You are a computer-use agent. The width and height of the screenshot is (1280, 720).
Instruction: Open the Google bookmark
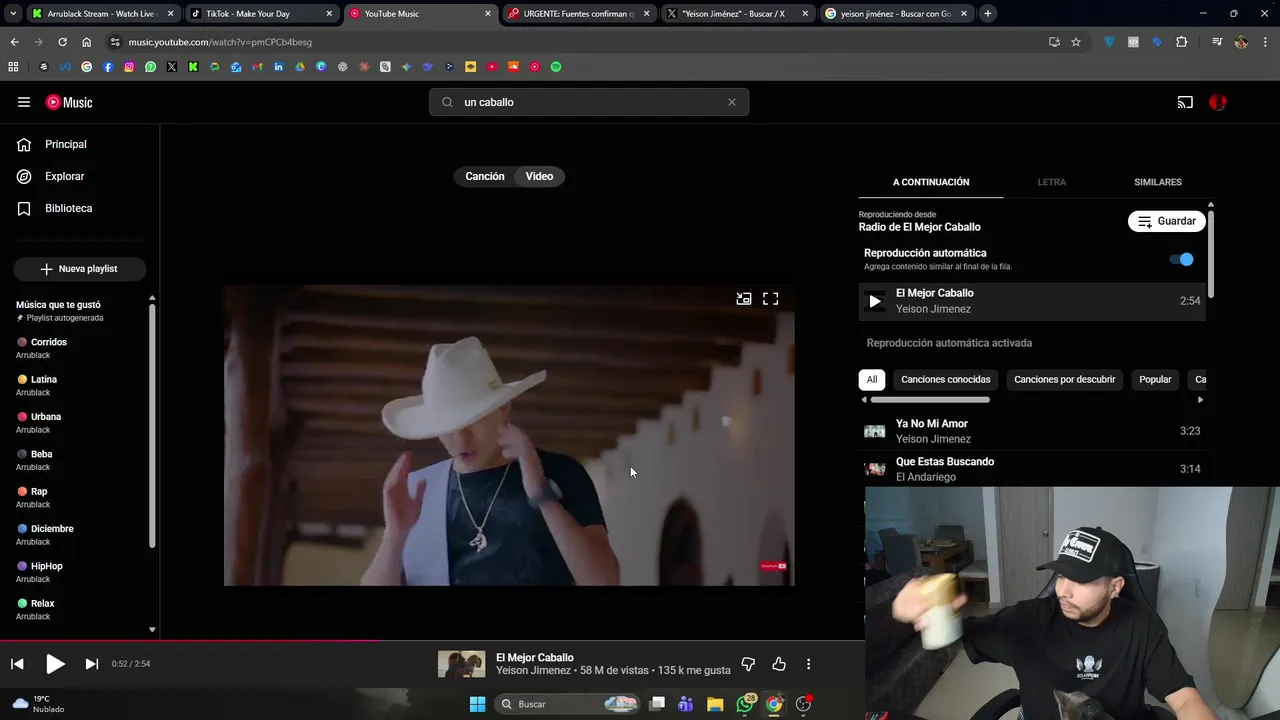[x=86, y=67]
